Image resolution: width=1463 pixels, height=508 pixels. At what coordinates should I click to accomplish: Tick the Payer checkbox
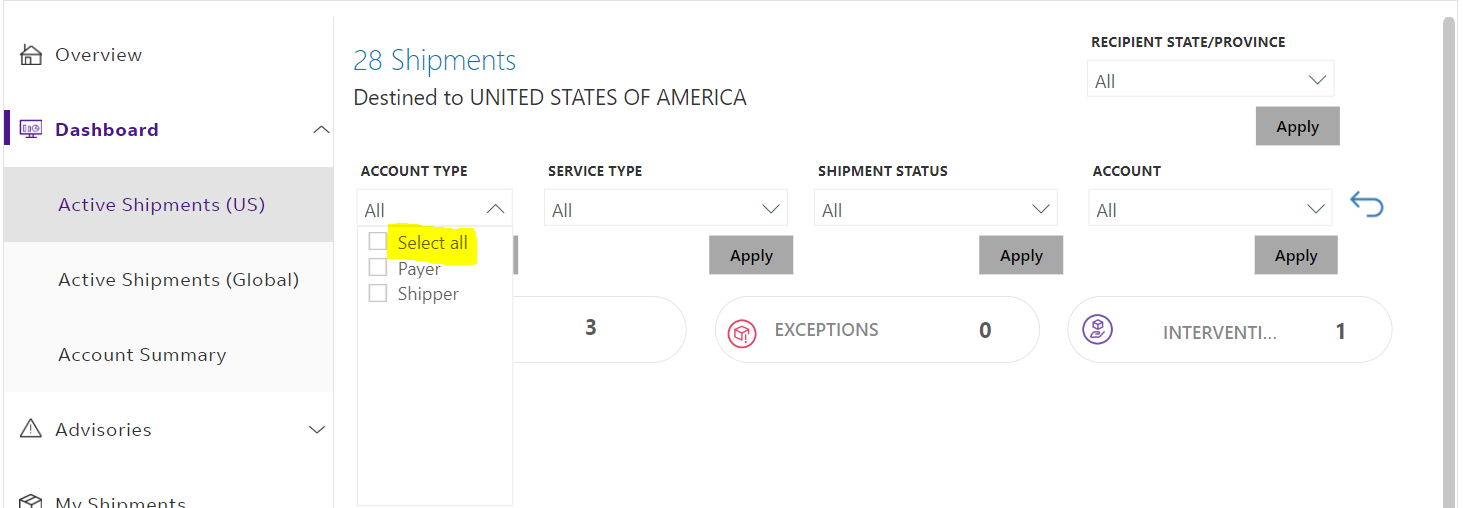[x=378, y=268]
